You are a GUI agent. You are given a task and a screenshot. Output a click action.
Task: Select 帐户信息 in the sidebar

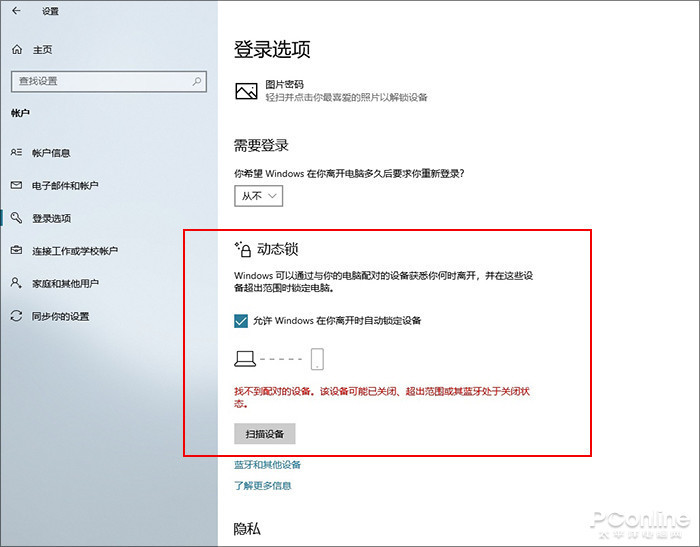pos(51,153)
